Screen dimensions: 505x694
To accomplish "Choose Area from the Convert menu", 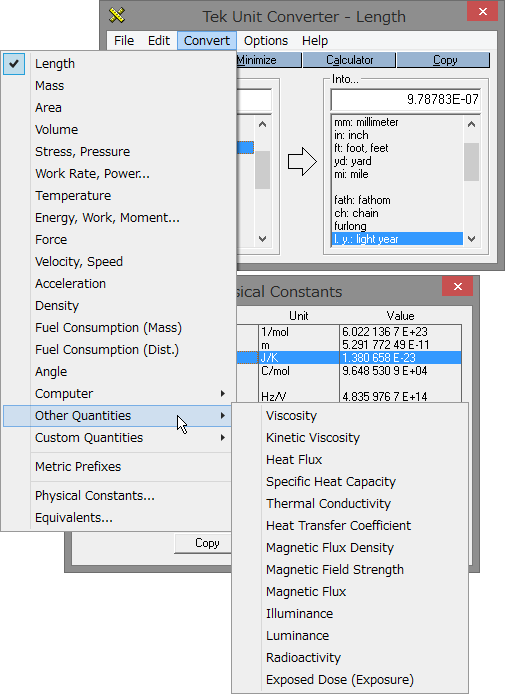I will [x=118, y=108].
